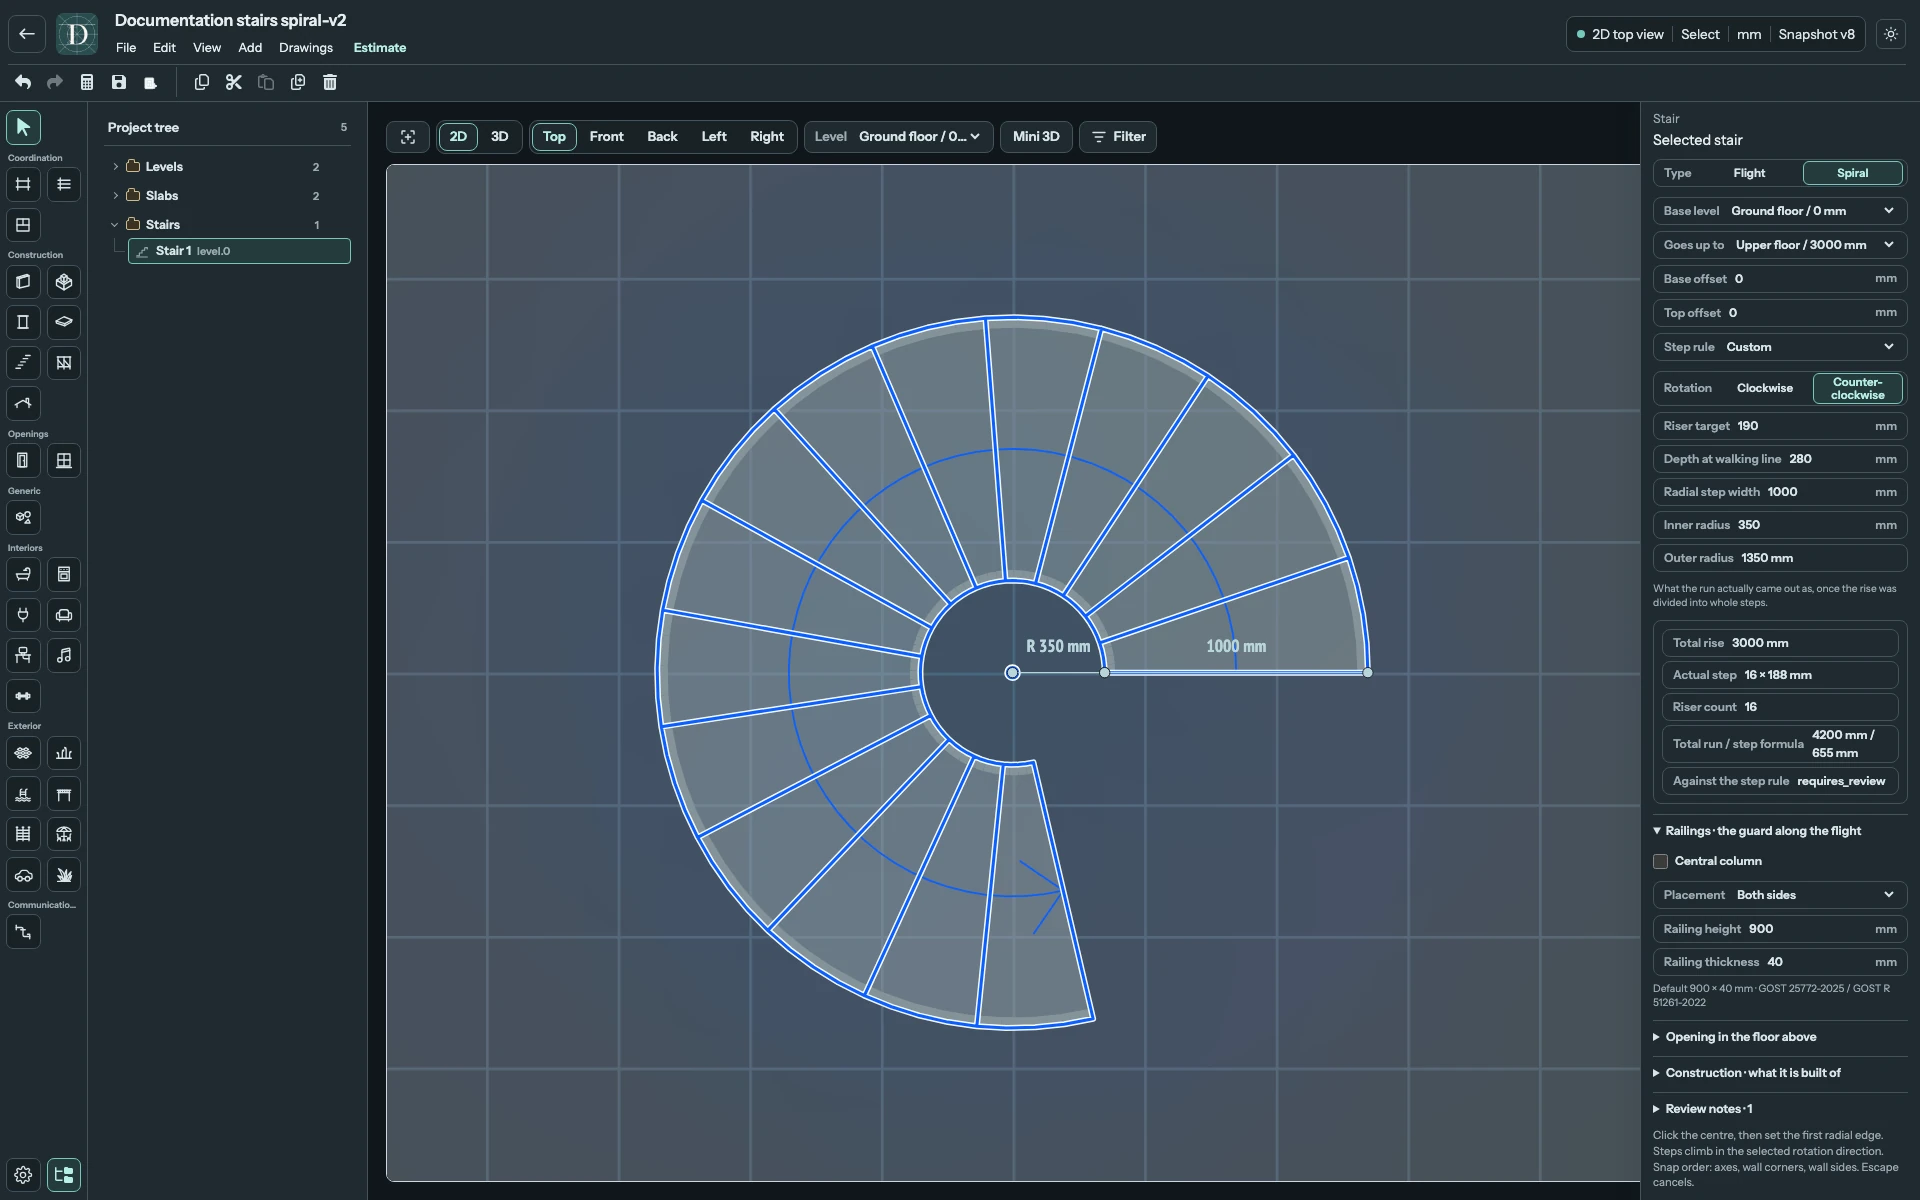
Task: Delete the selection using the trash icon
Action: 330,82
